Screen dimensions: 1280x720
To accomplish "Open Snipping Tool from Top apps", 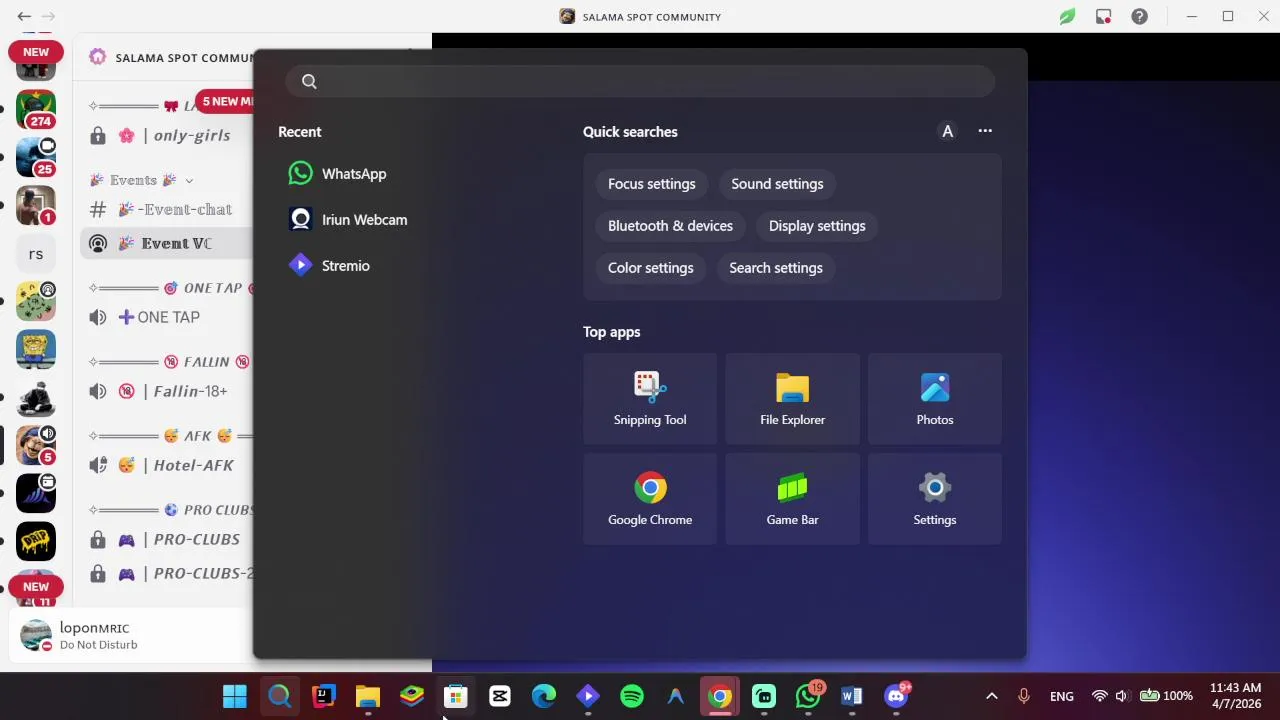I will pyautogui.click(x=650, y=399).
